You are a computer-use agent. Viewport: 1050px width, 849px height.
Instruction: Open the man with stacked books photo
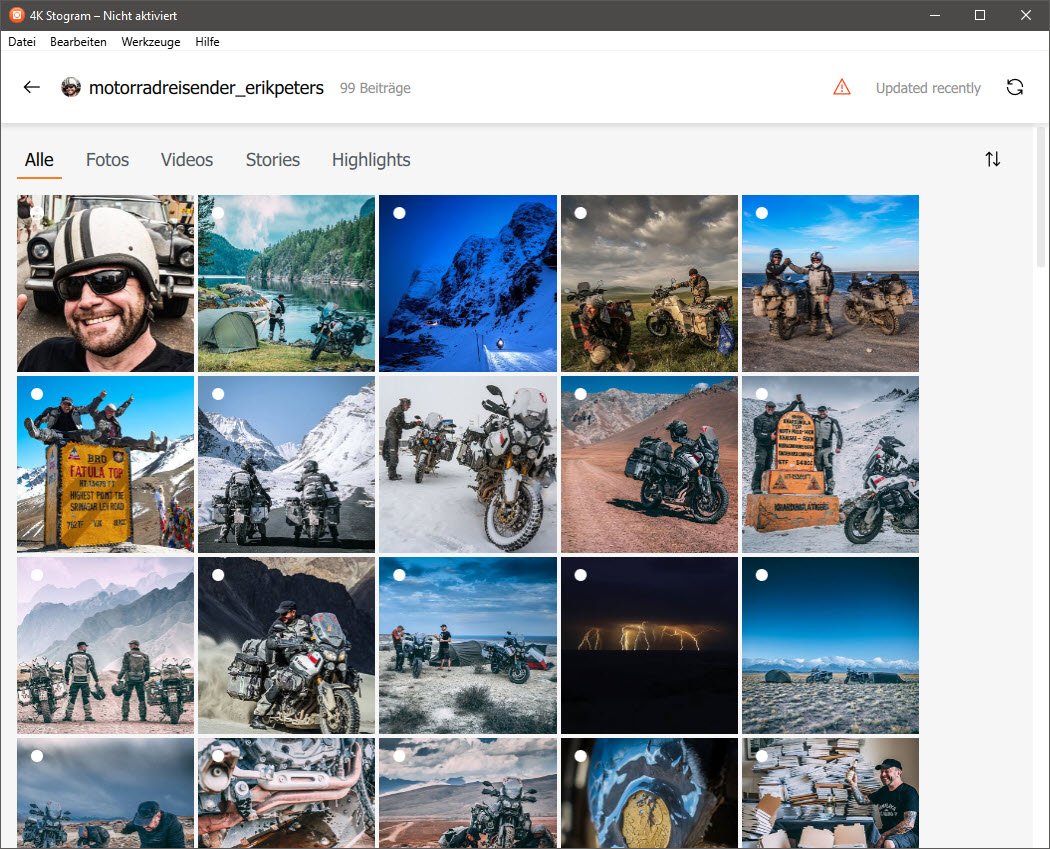[x=830, y=793]
